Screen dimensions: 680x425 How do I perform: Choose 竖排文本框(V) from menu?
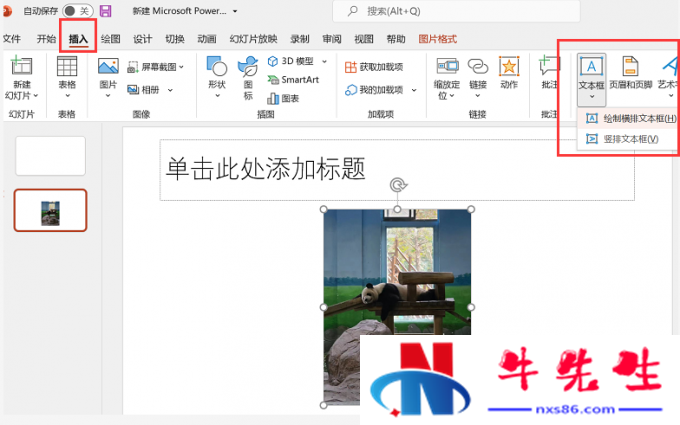coord(628,139)
